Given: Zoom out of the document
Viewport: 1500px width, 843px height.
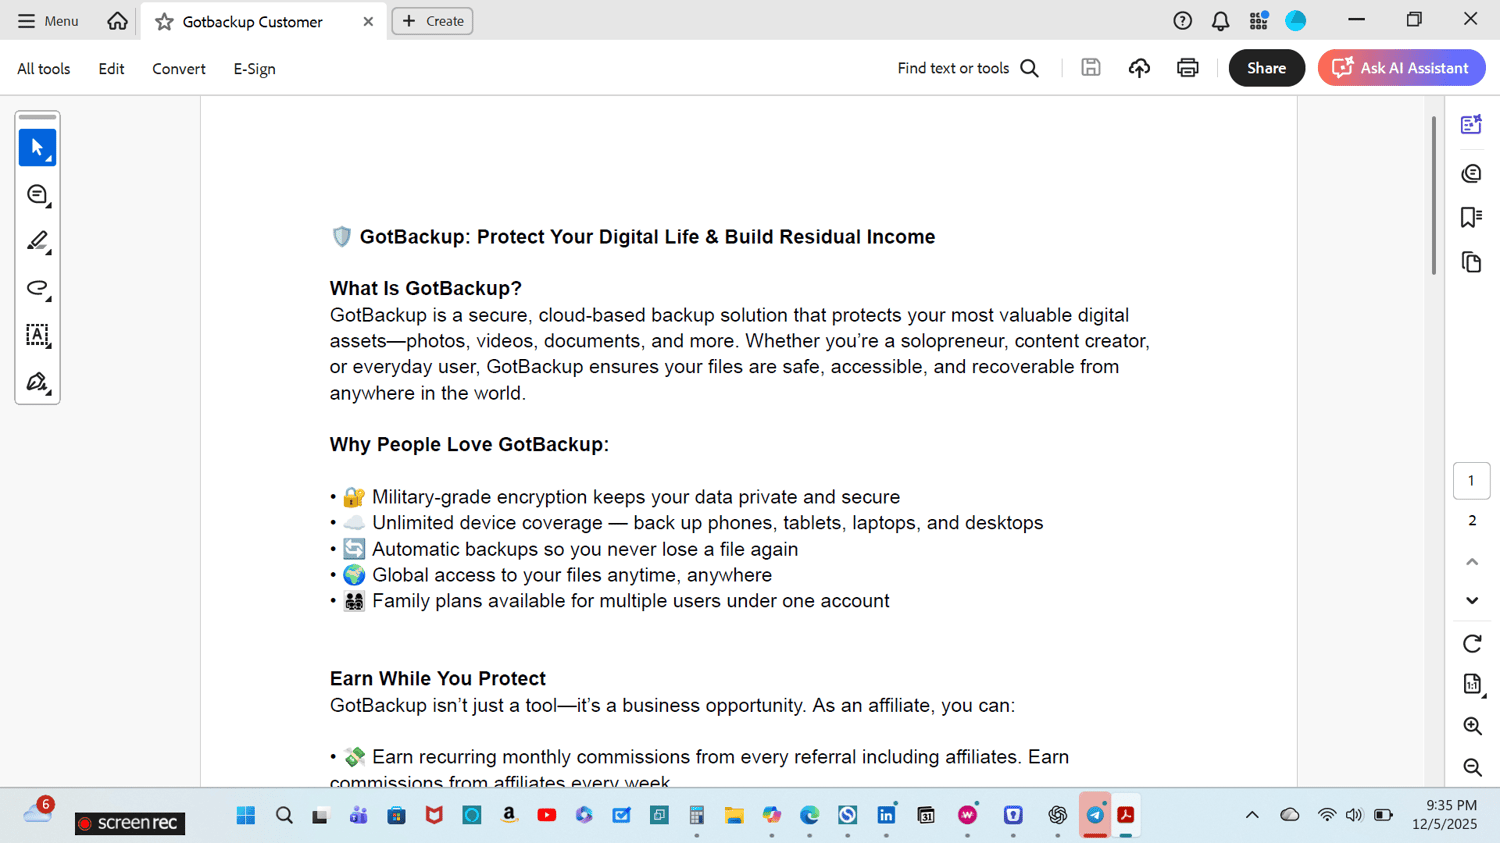Looking at the screenshot, I should pyautogui.click(x=1472, y=767).
